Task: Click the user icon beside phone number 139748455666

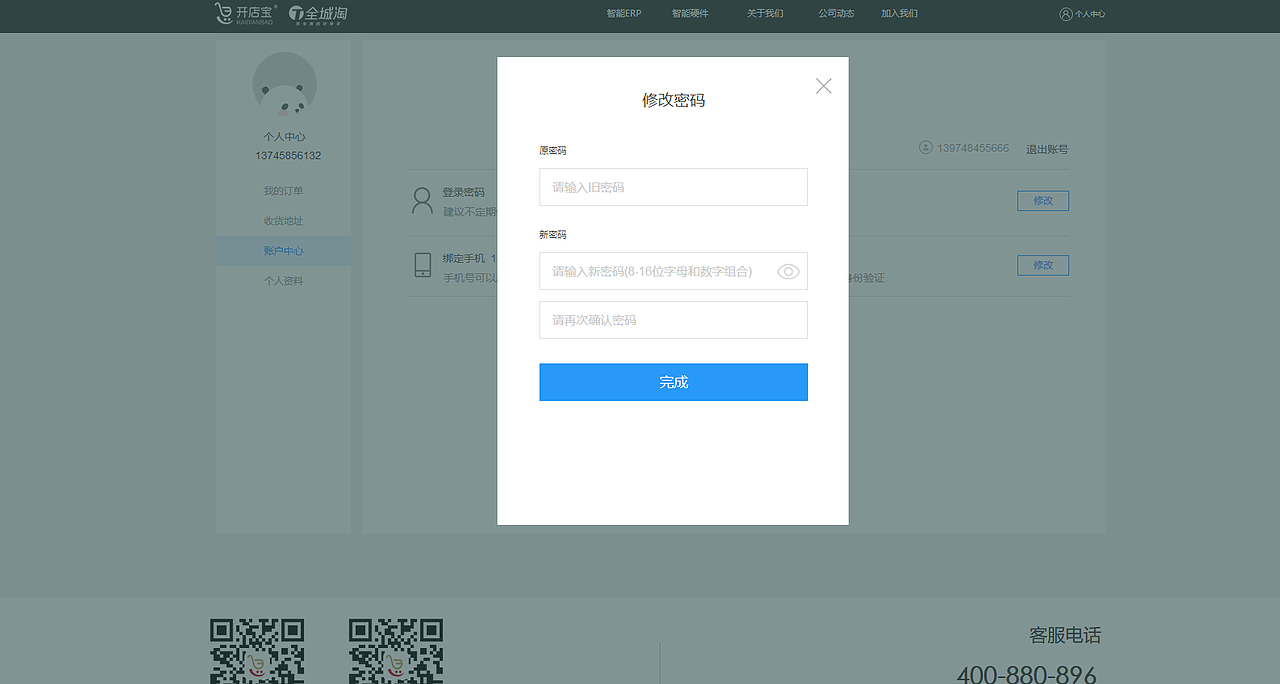Action: coord(923,147)
